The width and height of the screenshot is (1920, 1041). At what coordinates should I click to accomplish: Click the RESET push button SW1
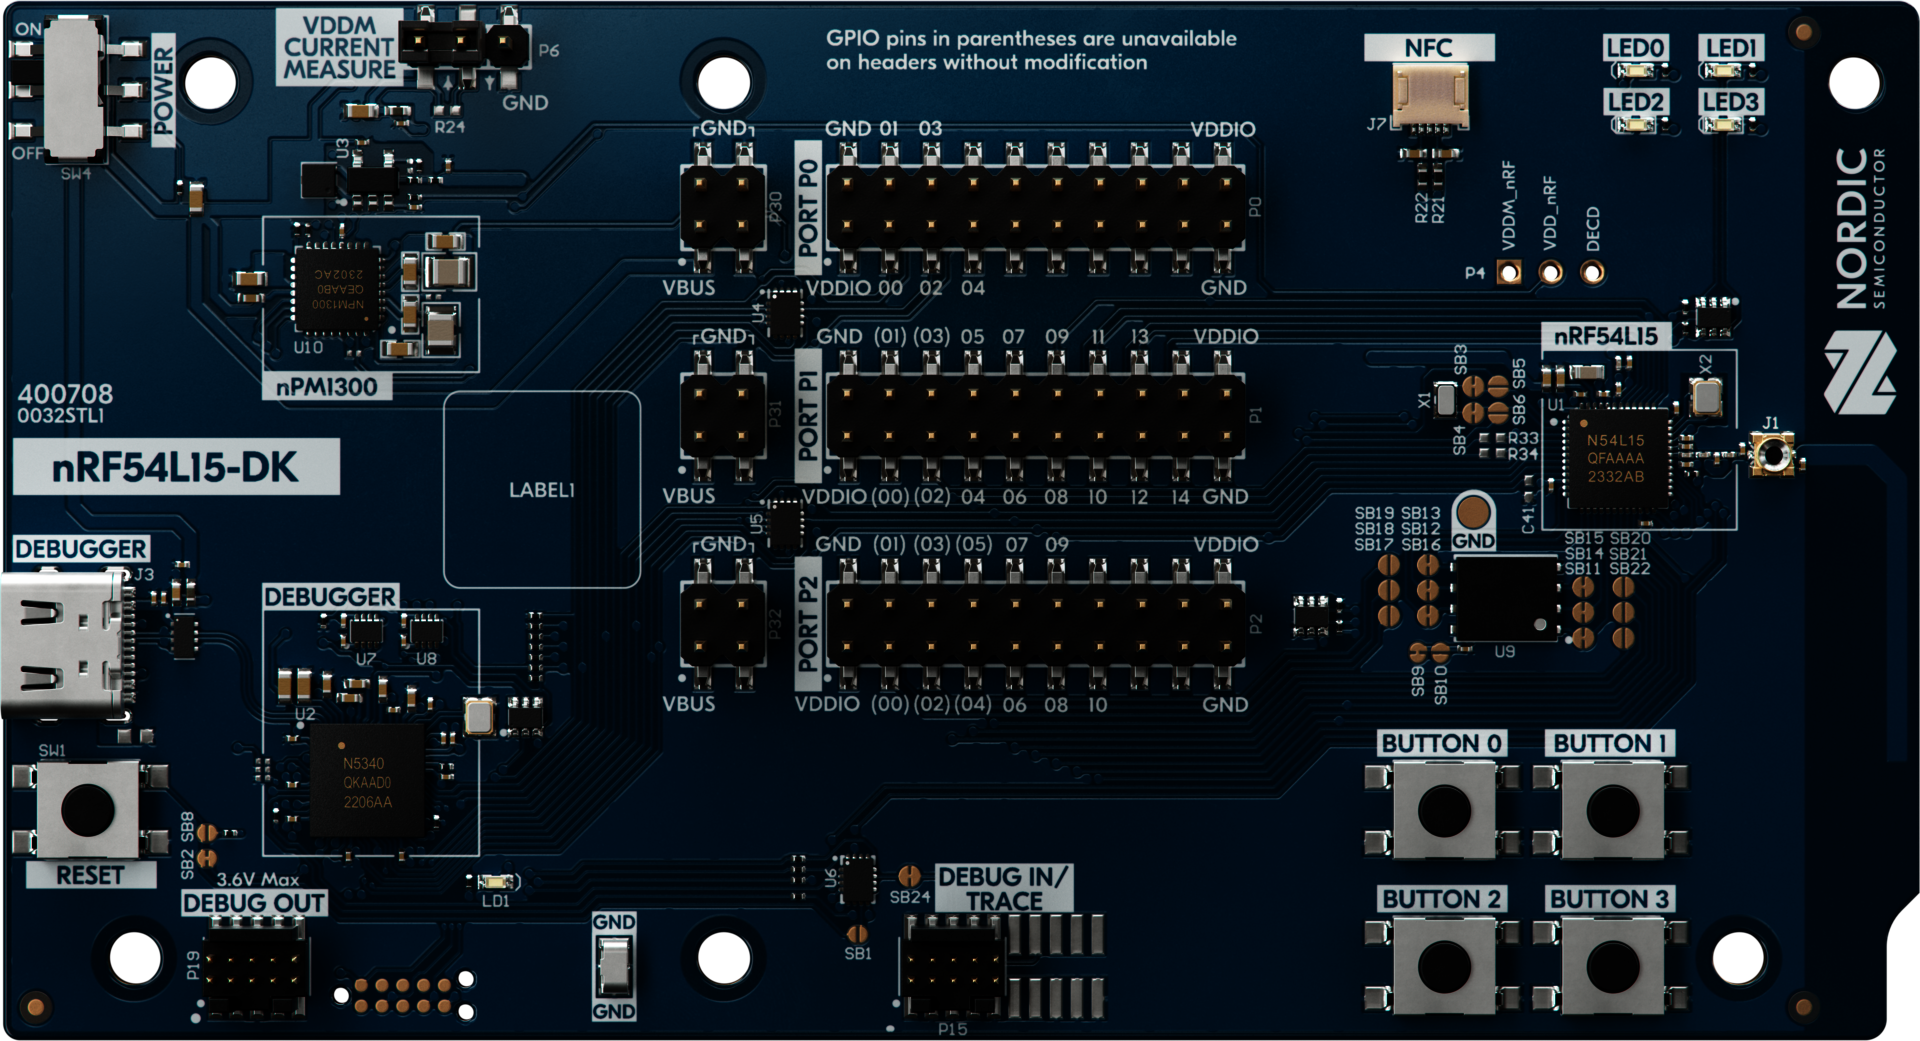point(89,809)
